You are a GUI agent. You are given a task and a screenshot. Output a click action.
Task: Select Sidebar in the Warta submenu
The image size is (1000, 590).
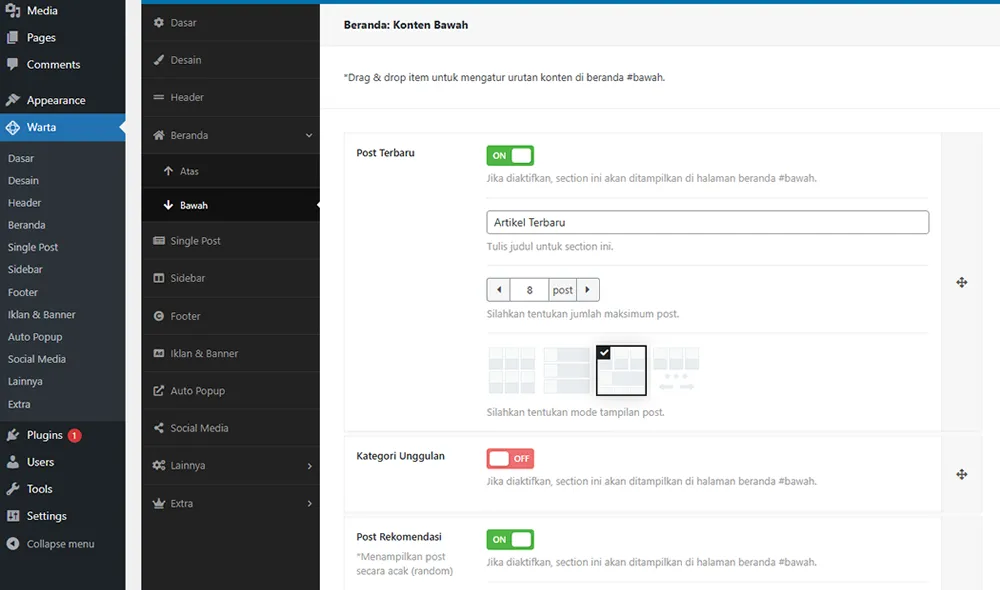(197, 277)
